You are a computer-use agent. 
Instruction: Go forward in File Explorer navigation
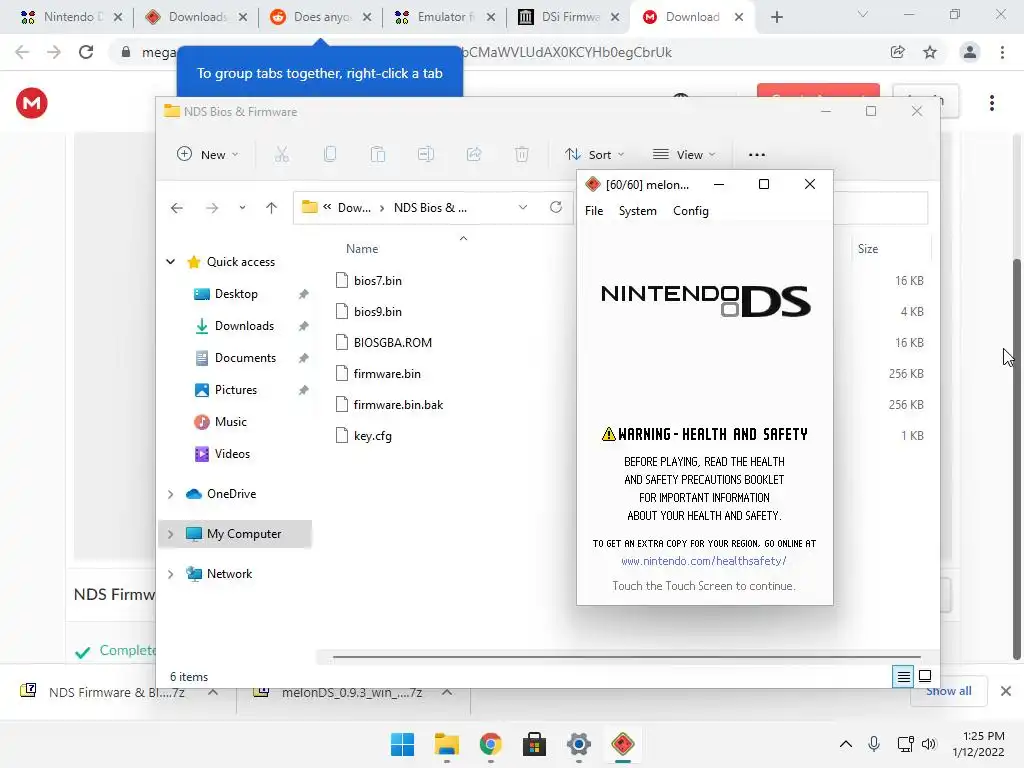212,208
